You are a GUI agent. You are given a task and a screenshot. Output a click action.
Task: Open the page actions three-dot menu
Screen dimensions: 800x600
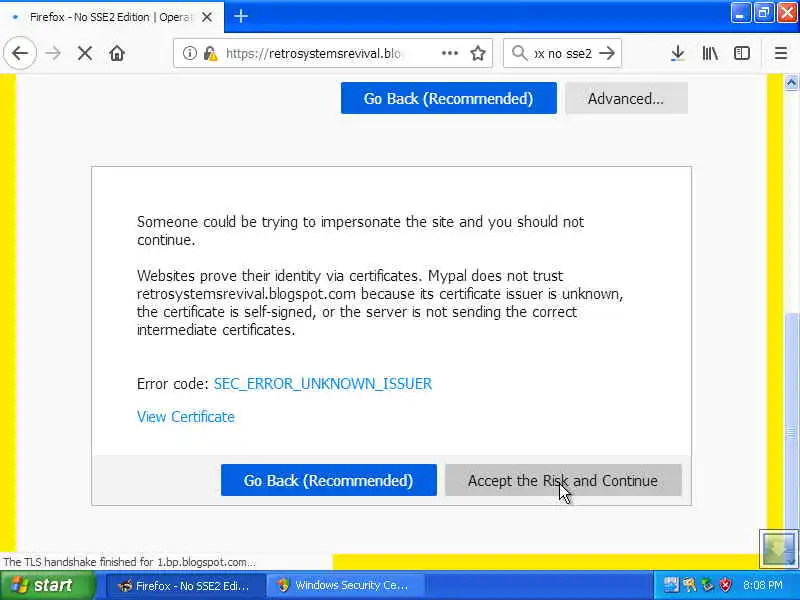pyautogui.click(x=449, y=53)
